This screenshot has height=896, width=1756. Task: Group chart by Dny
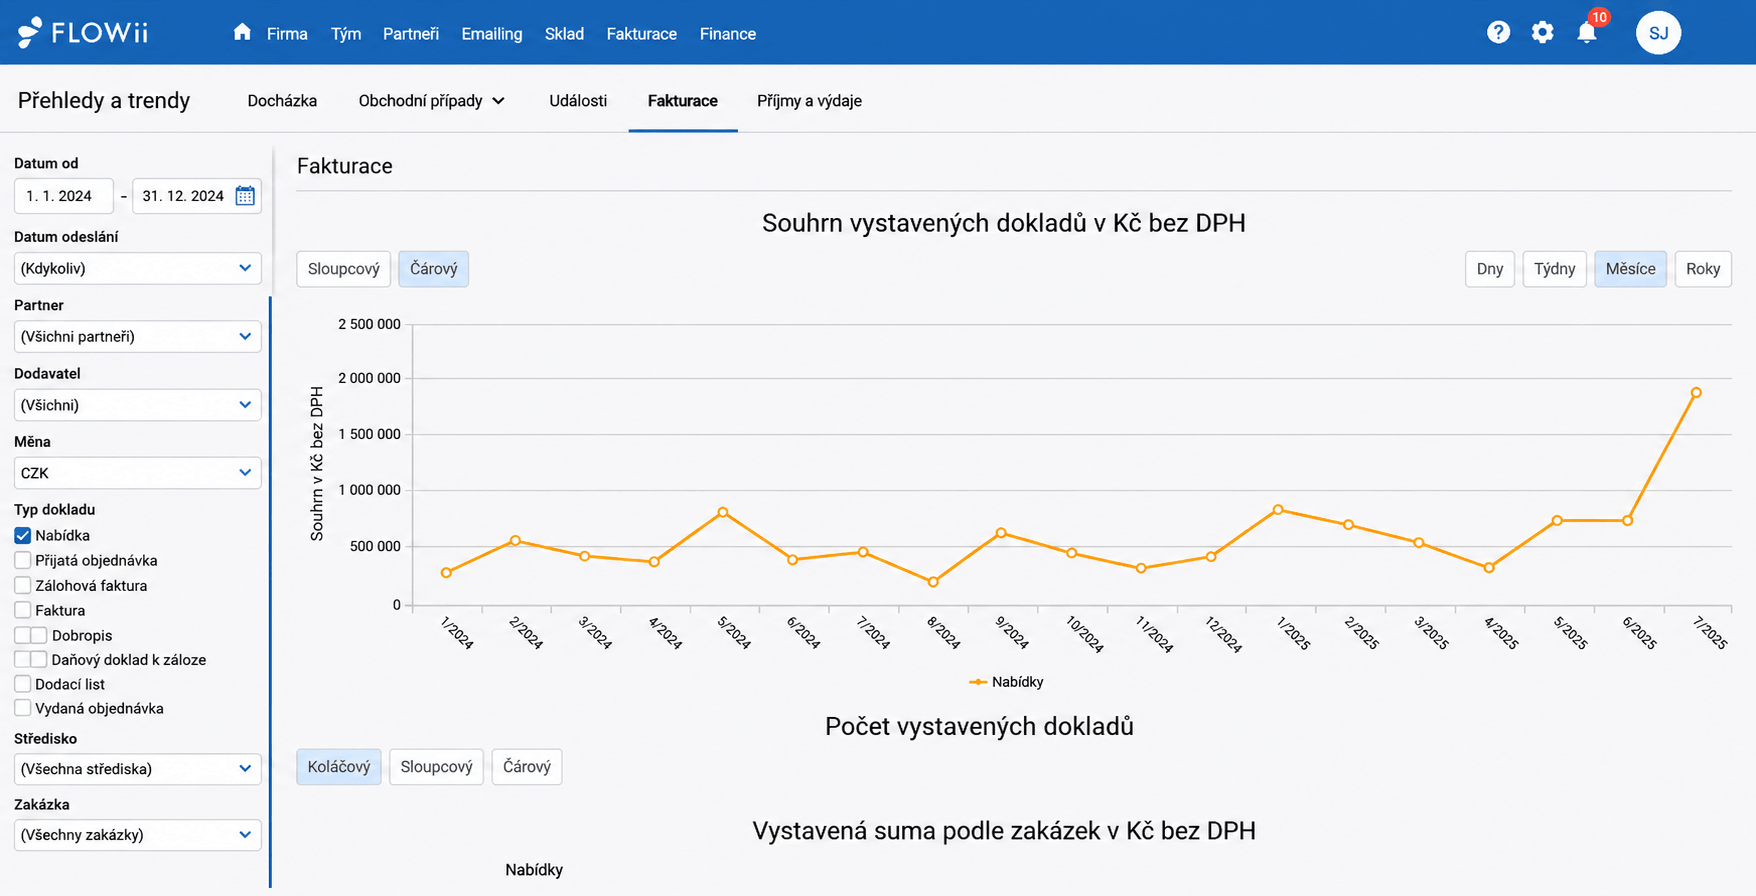pyautogui.click(x=1490, y=269)
